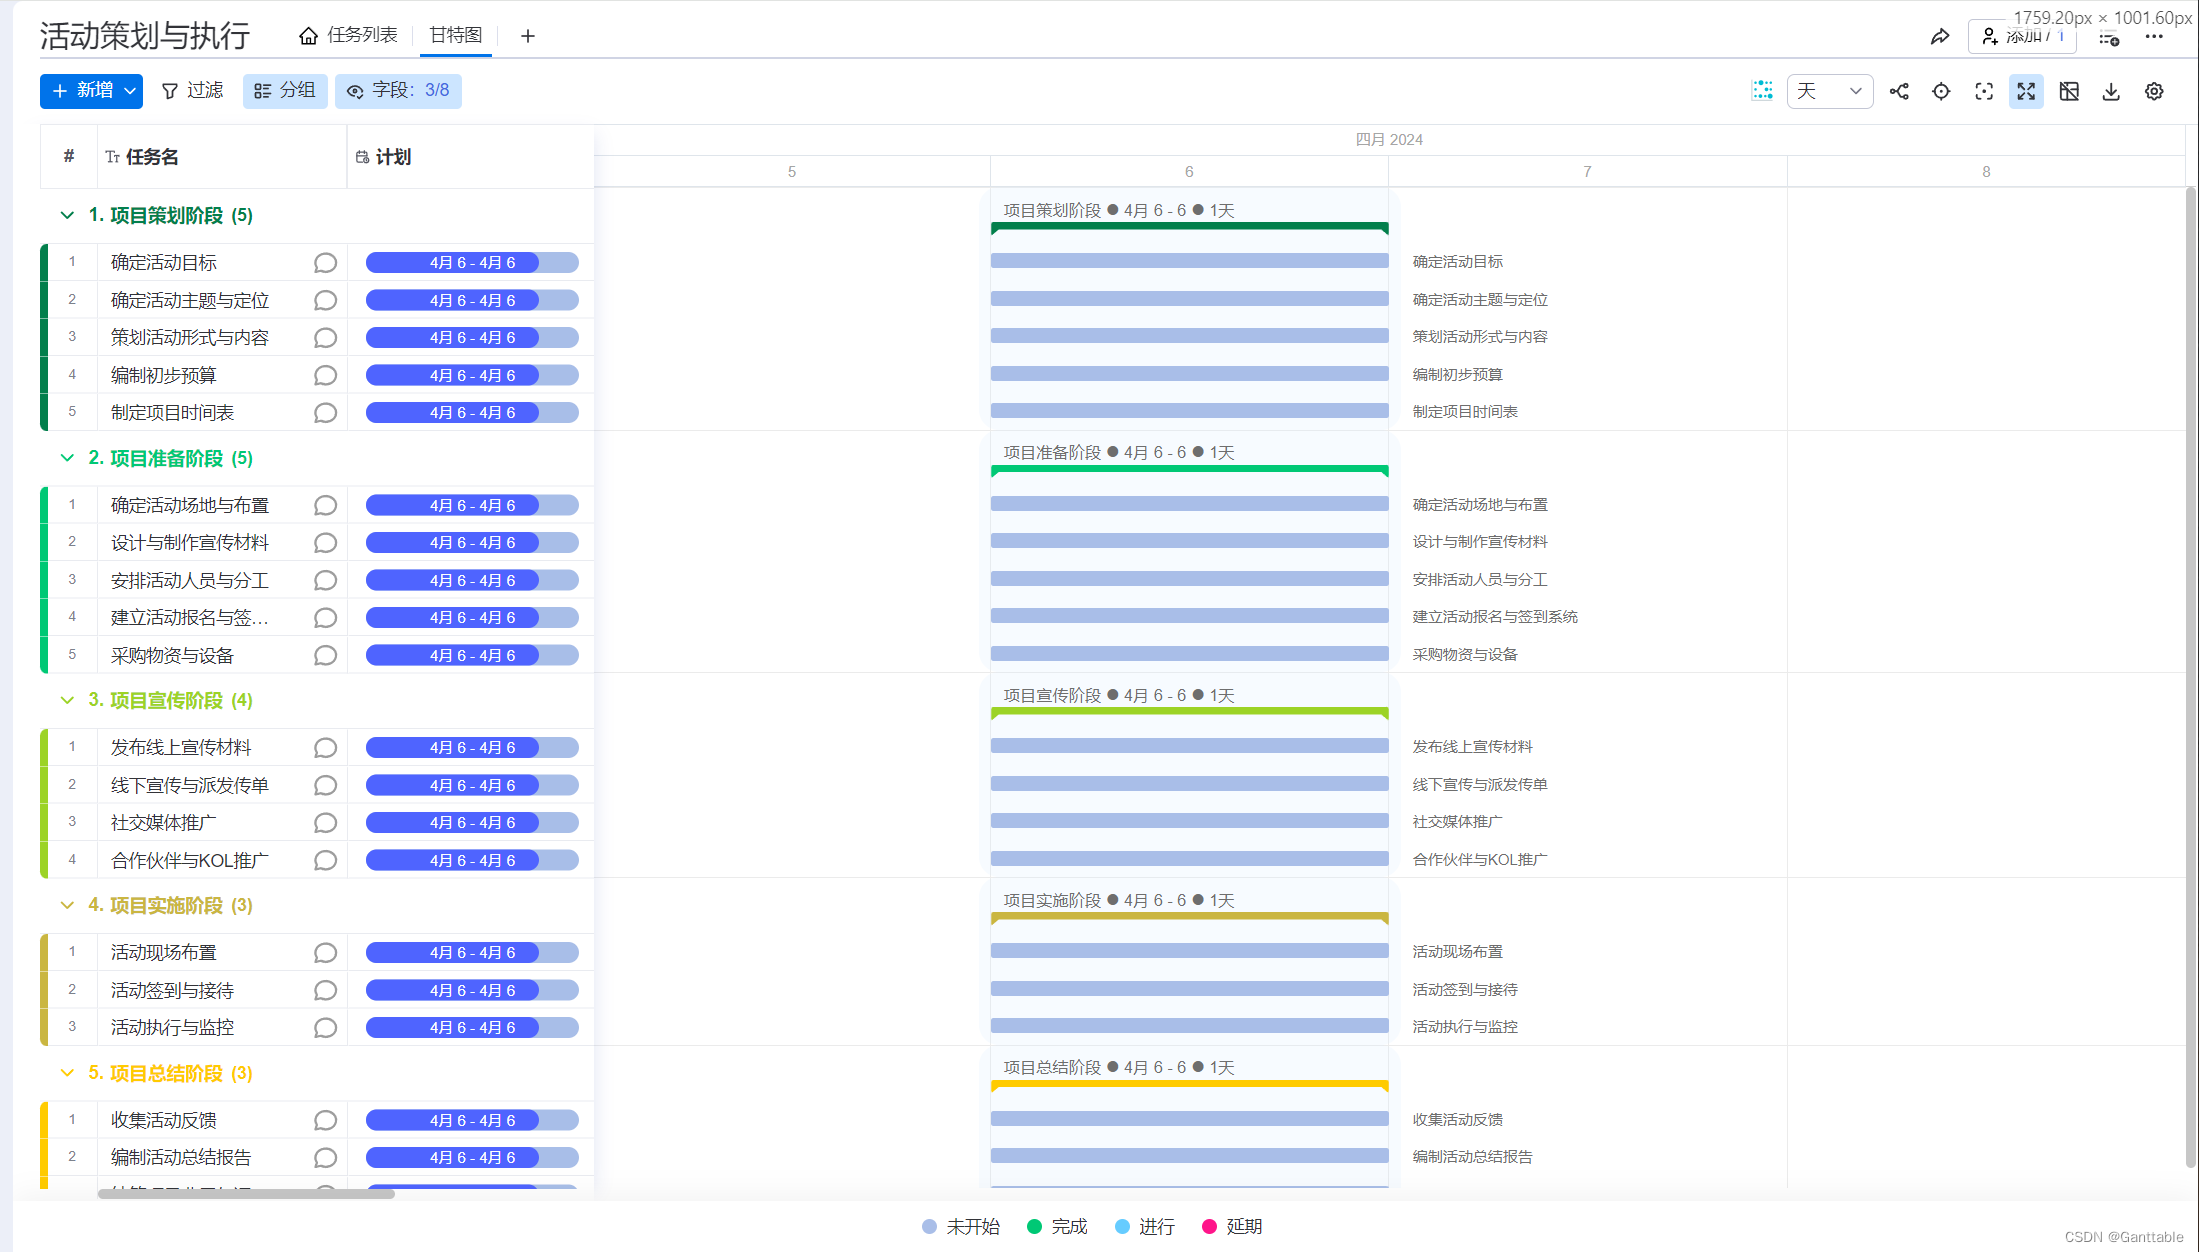Switch to the 任务列表 tab
This screenshot has width=2199, height=1252.
(x=349, y=35)
